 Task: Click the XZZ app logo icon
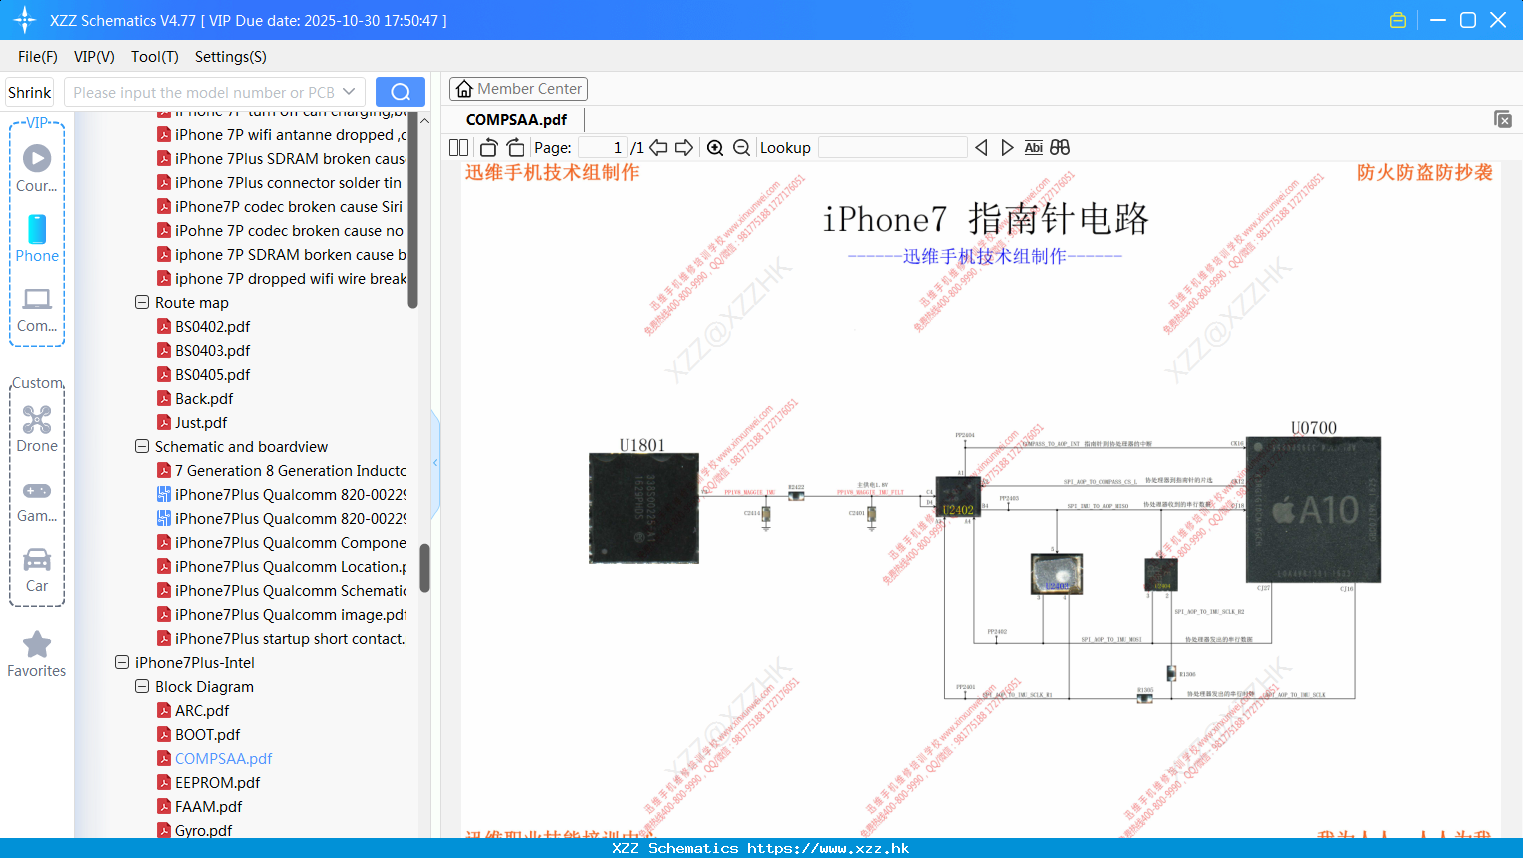point(25,20)
